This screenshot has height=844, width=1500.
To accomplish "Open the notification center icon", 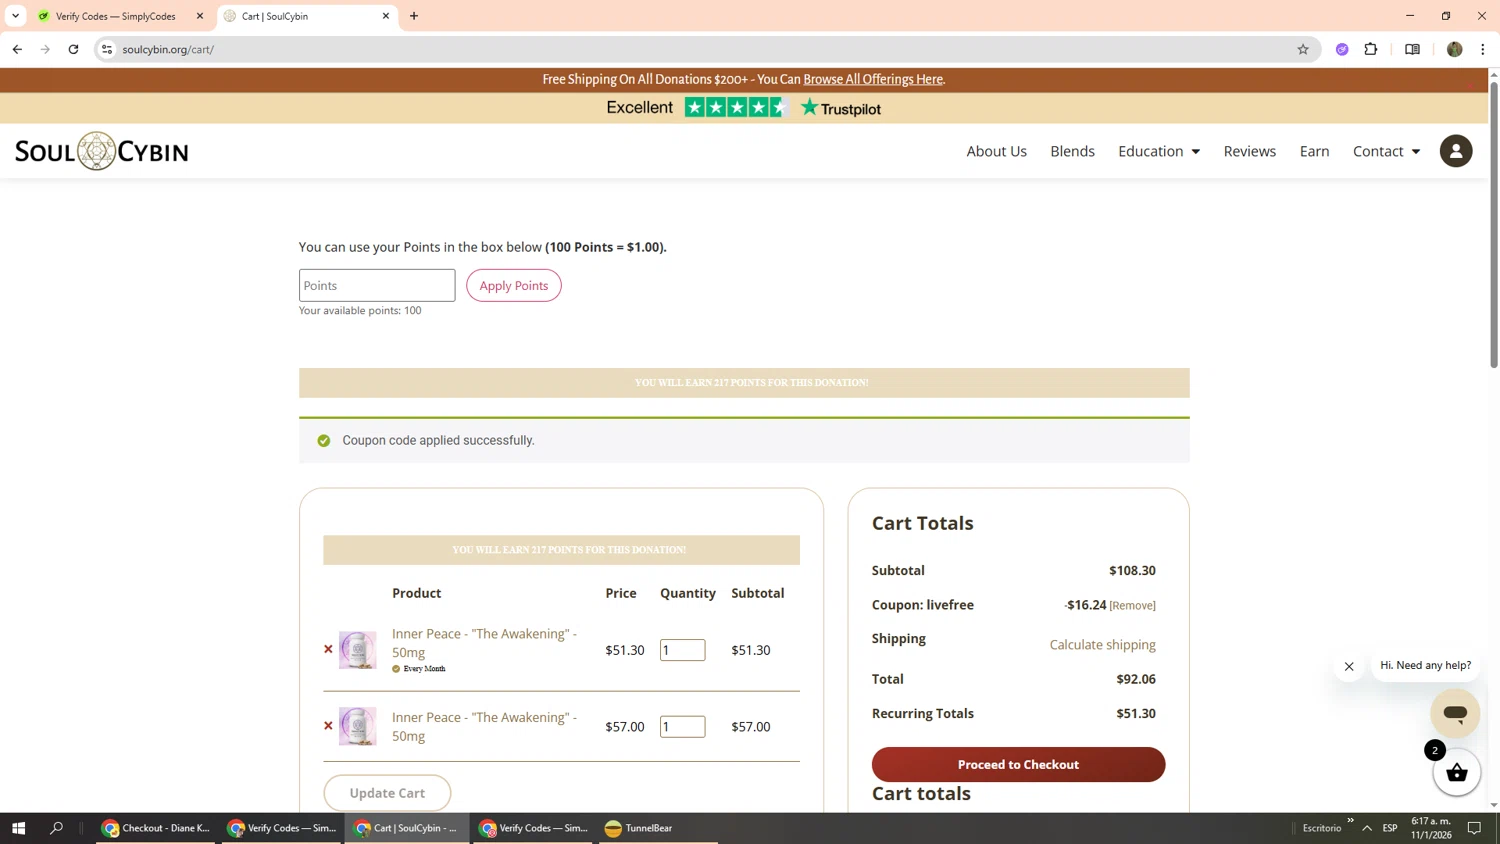I will [1474, 828].
